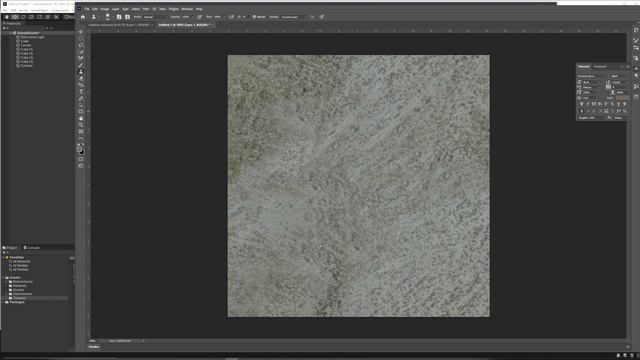This screenshot has height=360, width=640.
Task: Open Character panel flyout menu
Action: point(628,67)
